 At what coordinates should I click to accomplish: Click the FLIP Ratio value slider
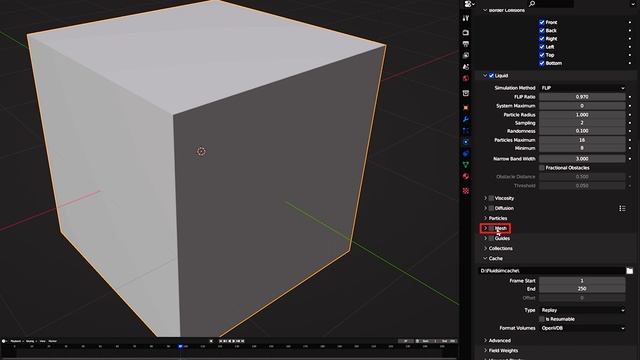[x=582, y=97]
